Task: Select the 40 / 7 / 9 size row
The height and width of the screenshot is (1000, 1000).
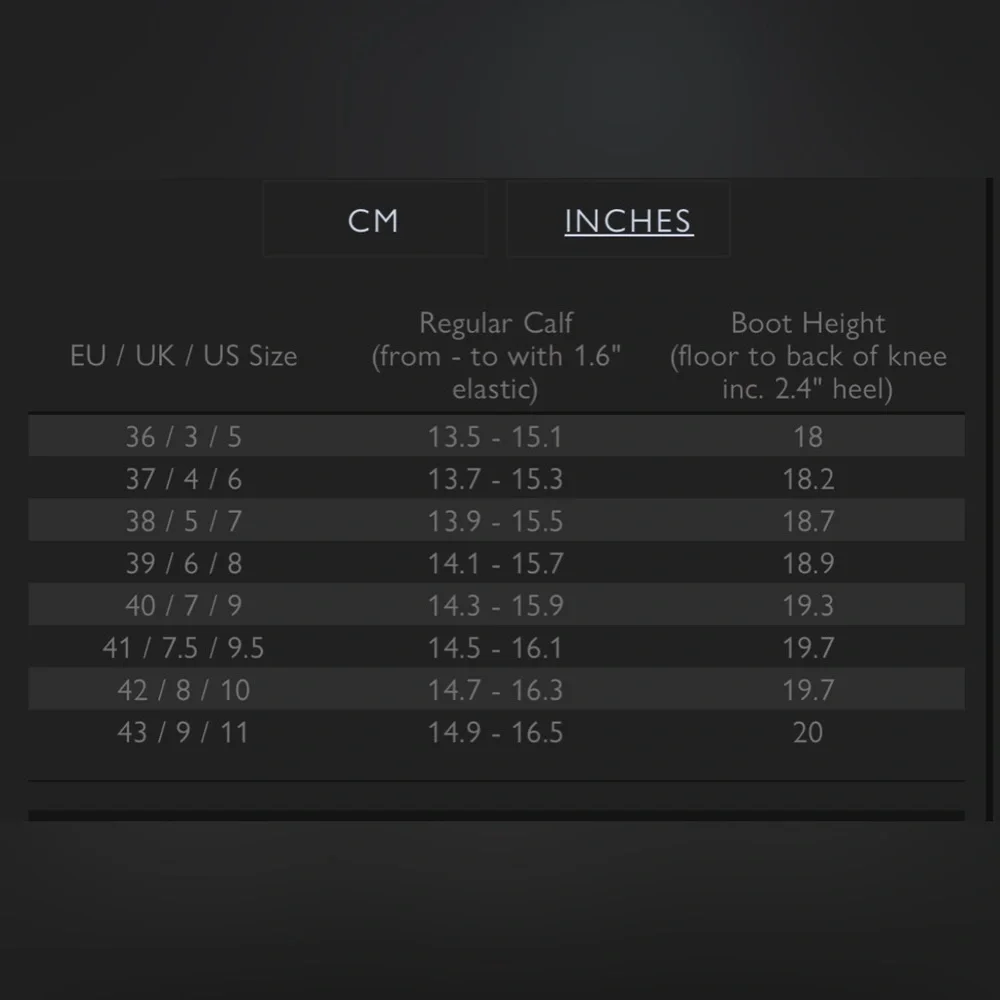Action: click(x=184, y=605)
